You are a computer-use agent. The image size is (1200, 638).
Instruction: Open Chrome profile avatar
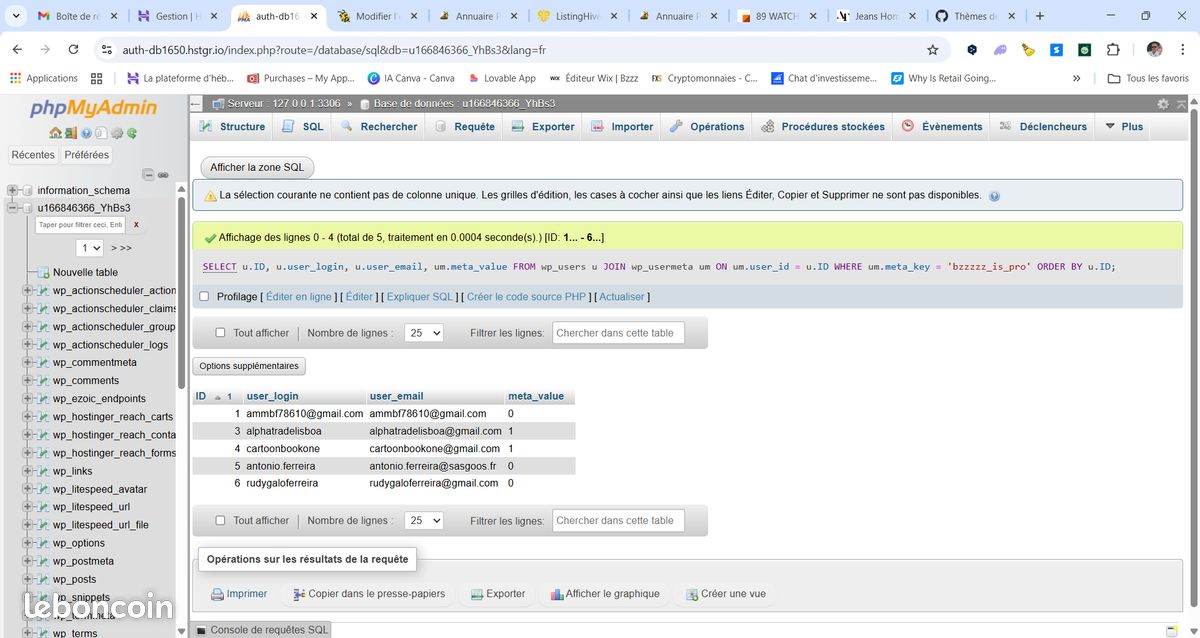[x=1155, y=49]
